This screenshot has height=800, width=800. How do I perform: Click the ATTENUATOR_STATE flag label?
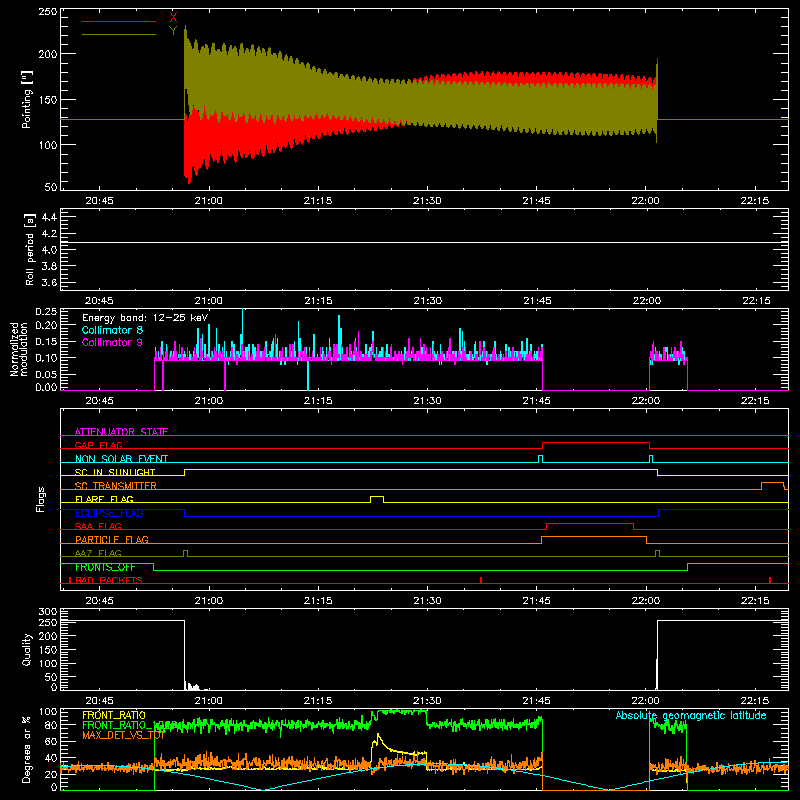click(121, 432)
